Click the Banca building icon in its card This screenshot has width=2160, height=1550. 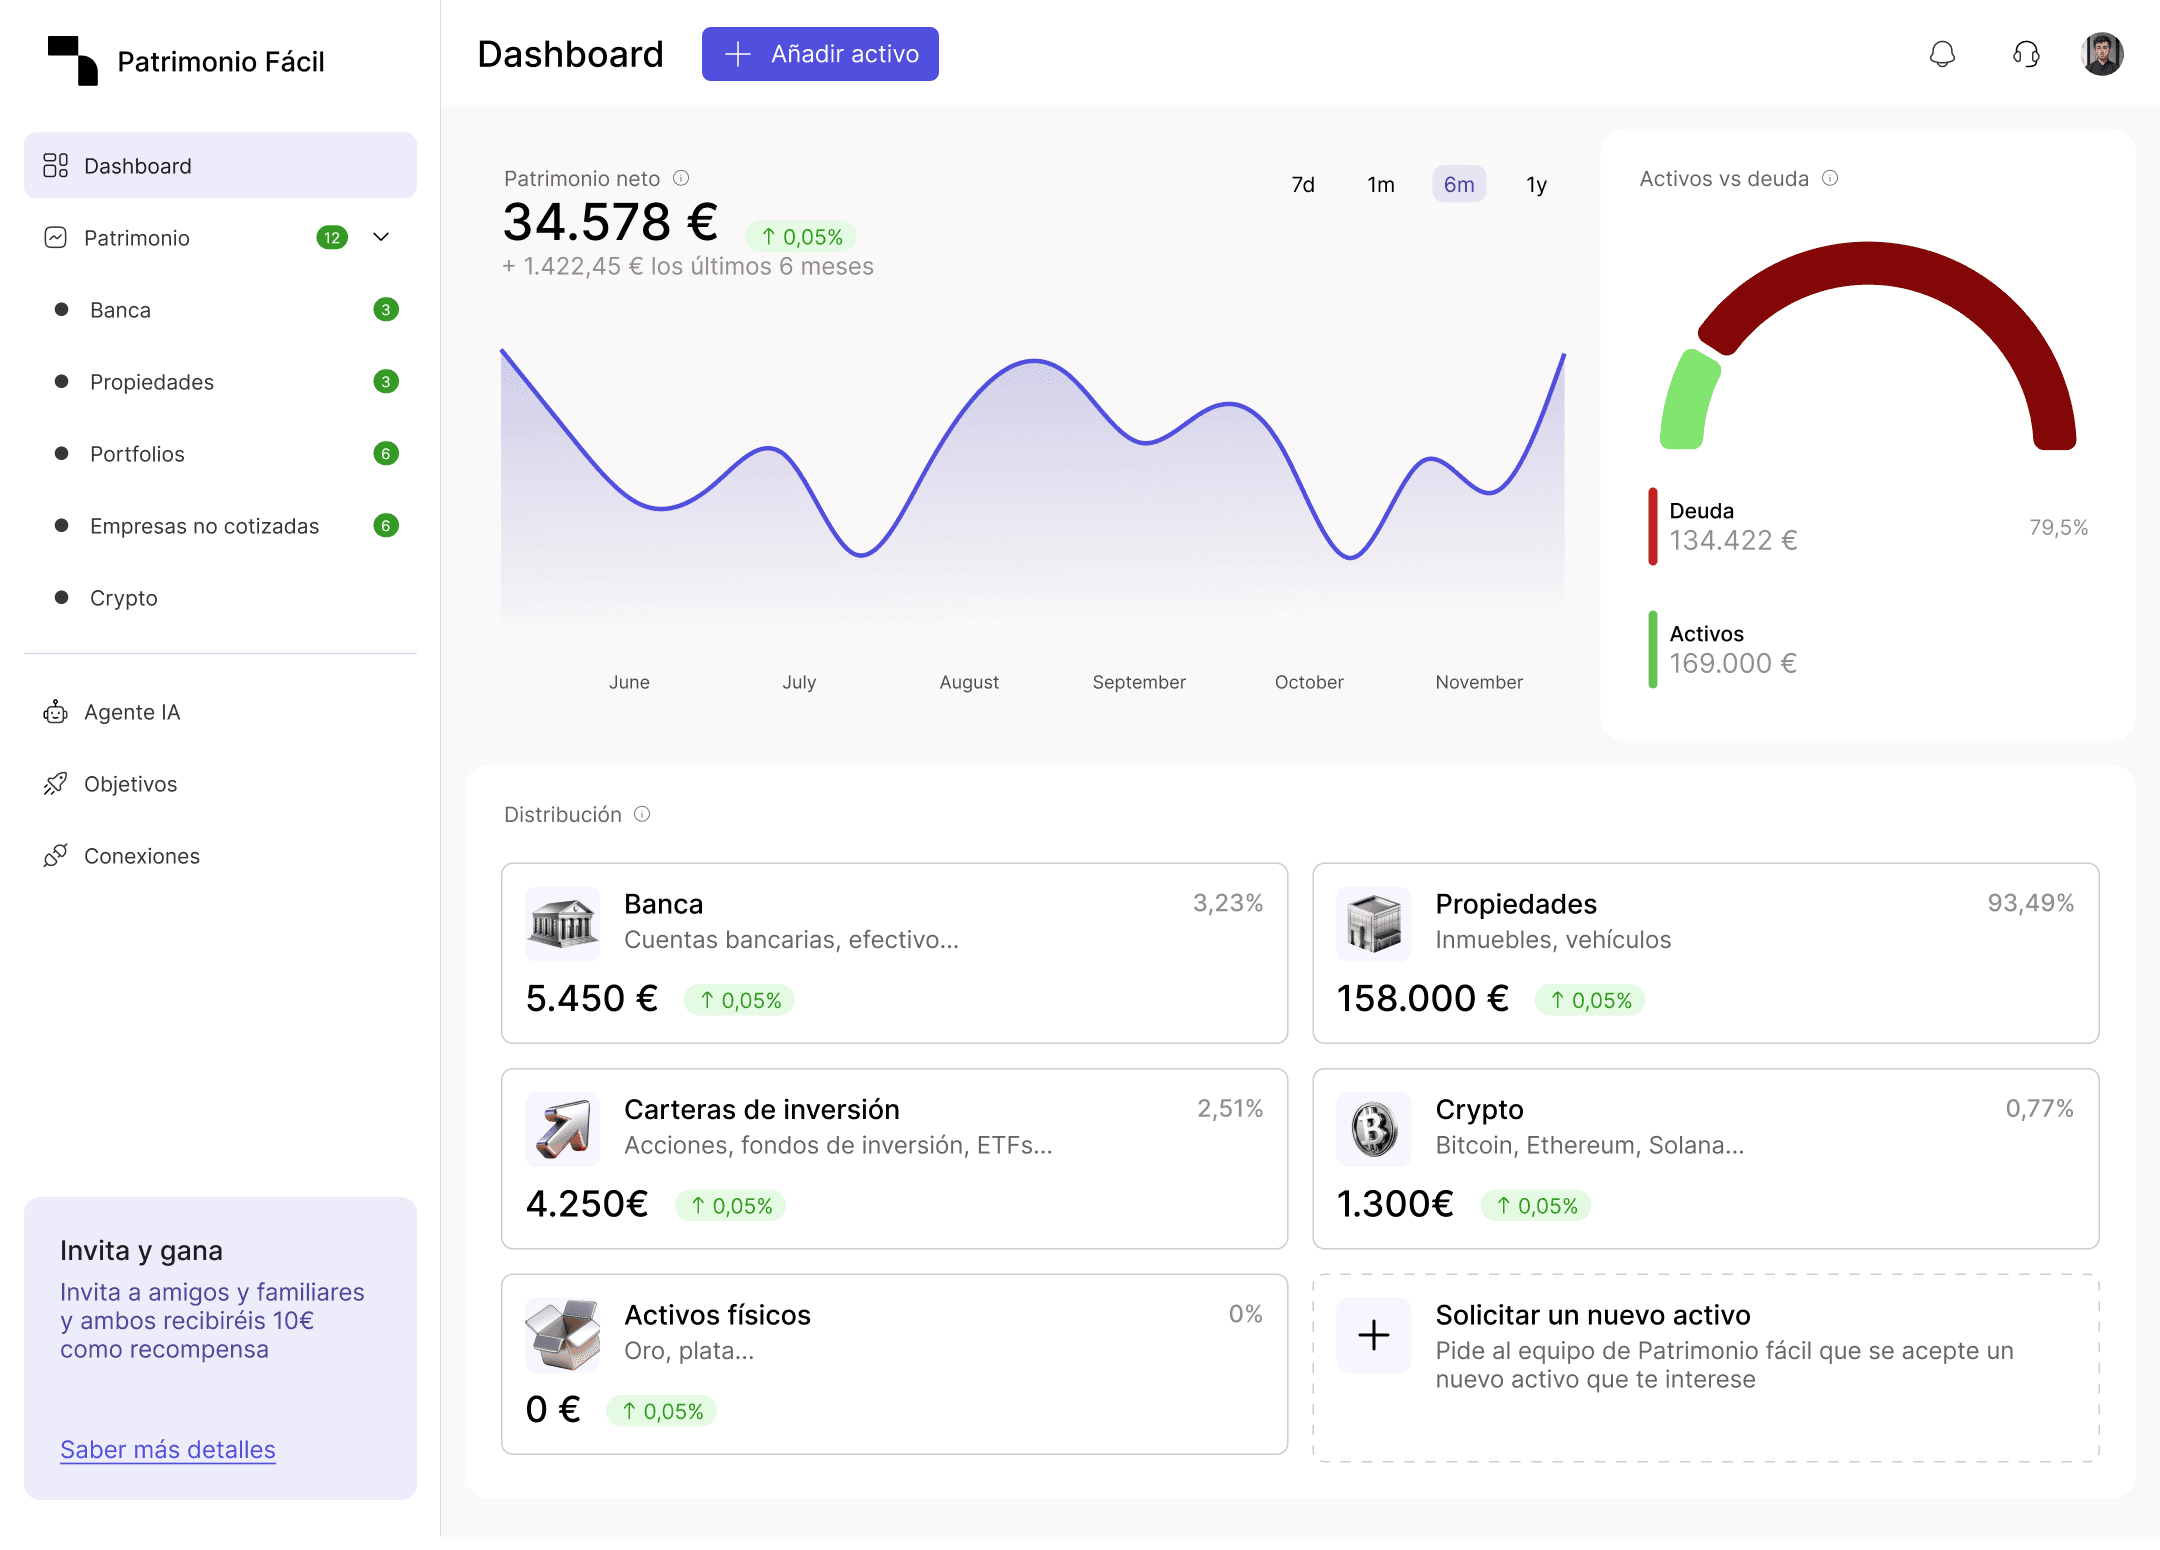(563, 924)
